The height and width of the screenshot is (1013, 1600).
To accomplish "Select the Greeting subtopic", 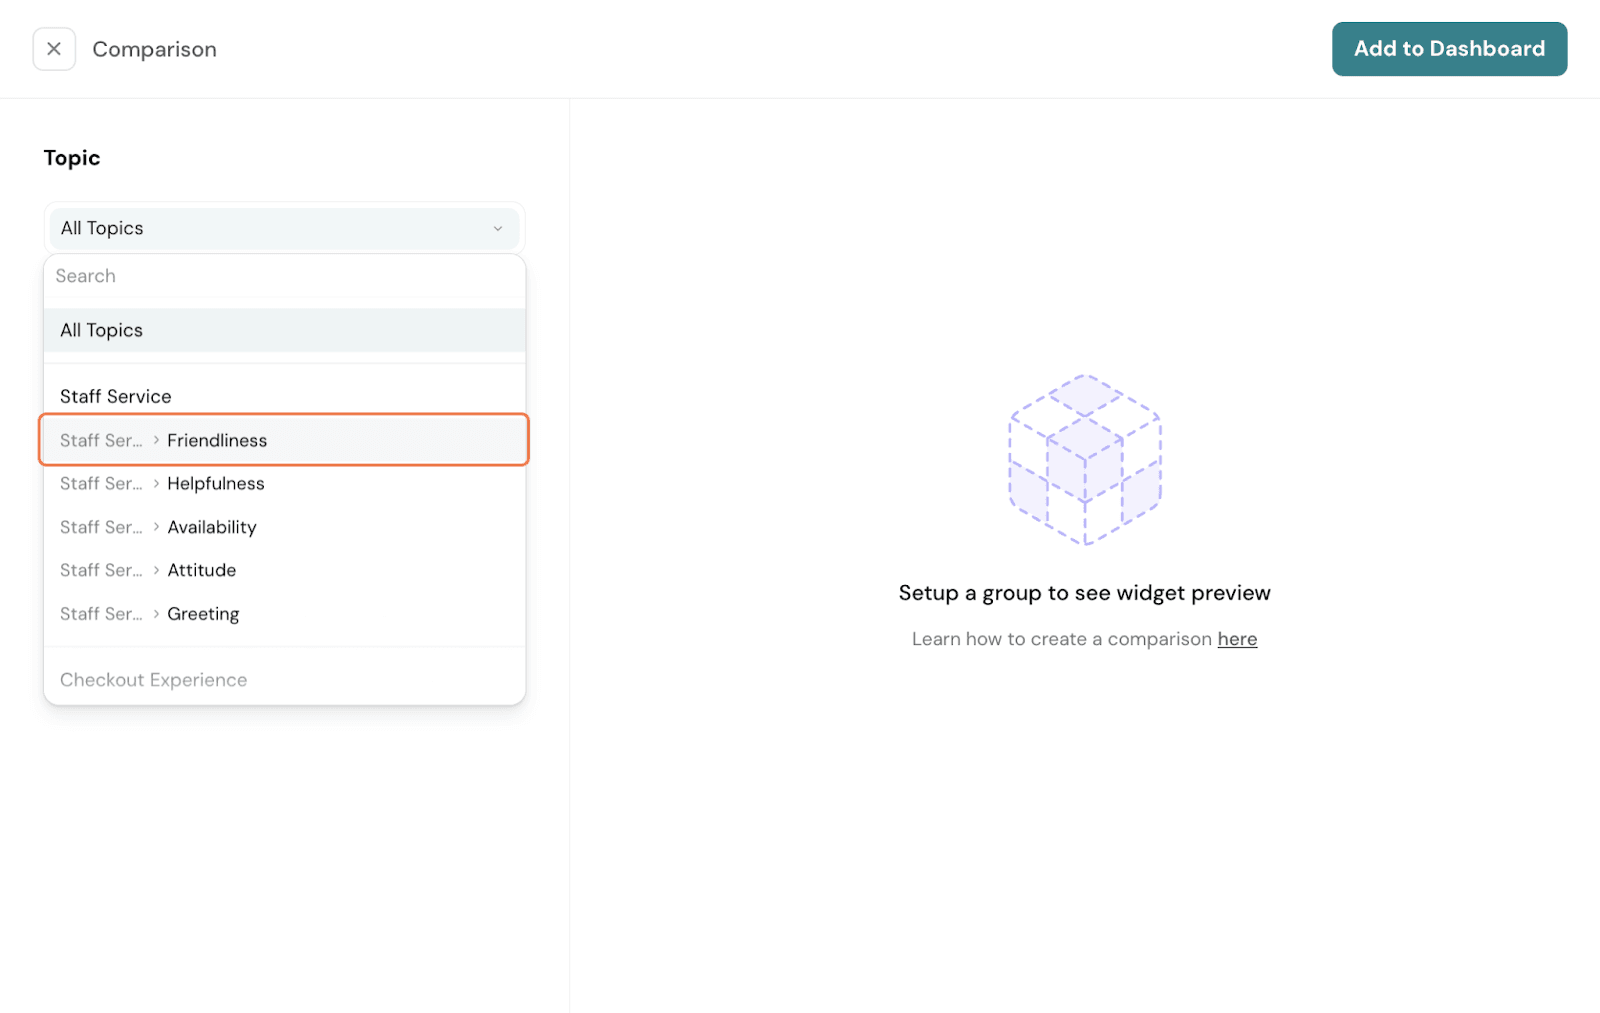I will 203,614.
